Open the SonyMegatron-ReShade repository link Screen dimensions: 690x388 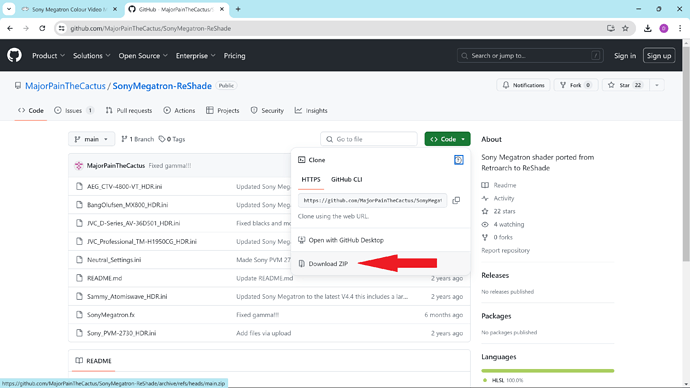[162, 86]
